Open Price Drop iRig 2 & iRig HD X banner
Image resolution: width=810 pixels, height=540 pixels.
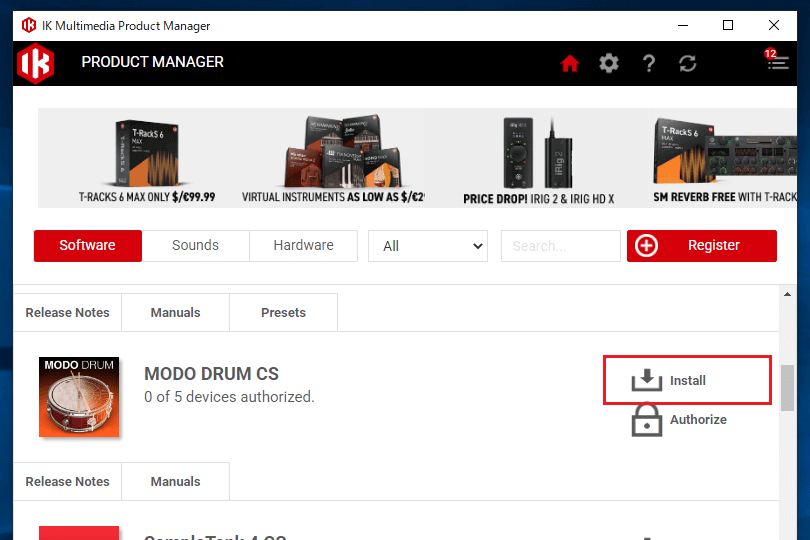[x=538, y=161]
